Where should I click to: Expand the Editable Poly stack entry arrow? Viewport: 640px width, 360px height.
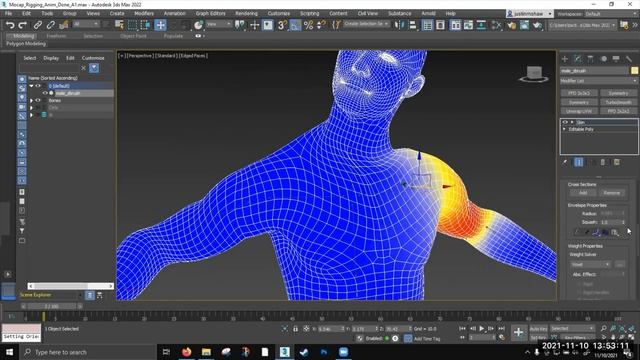[564, 129]
